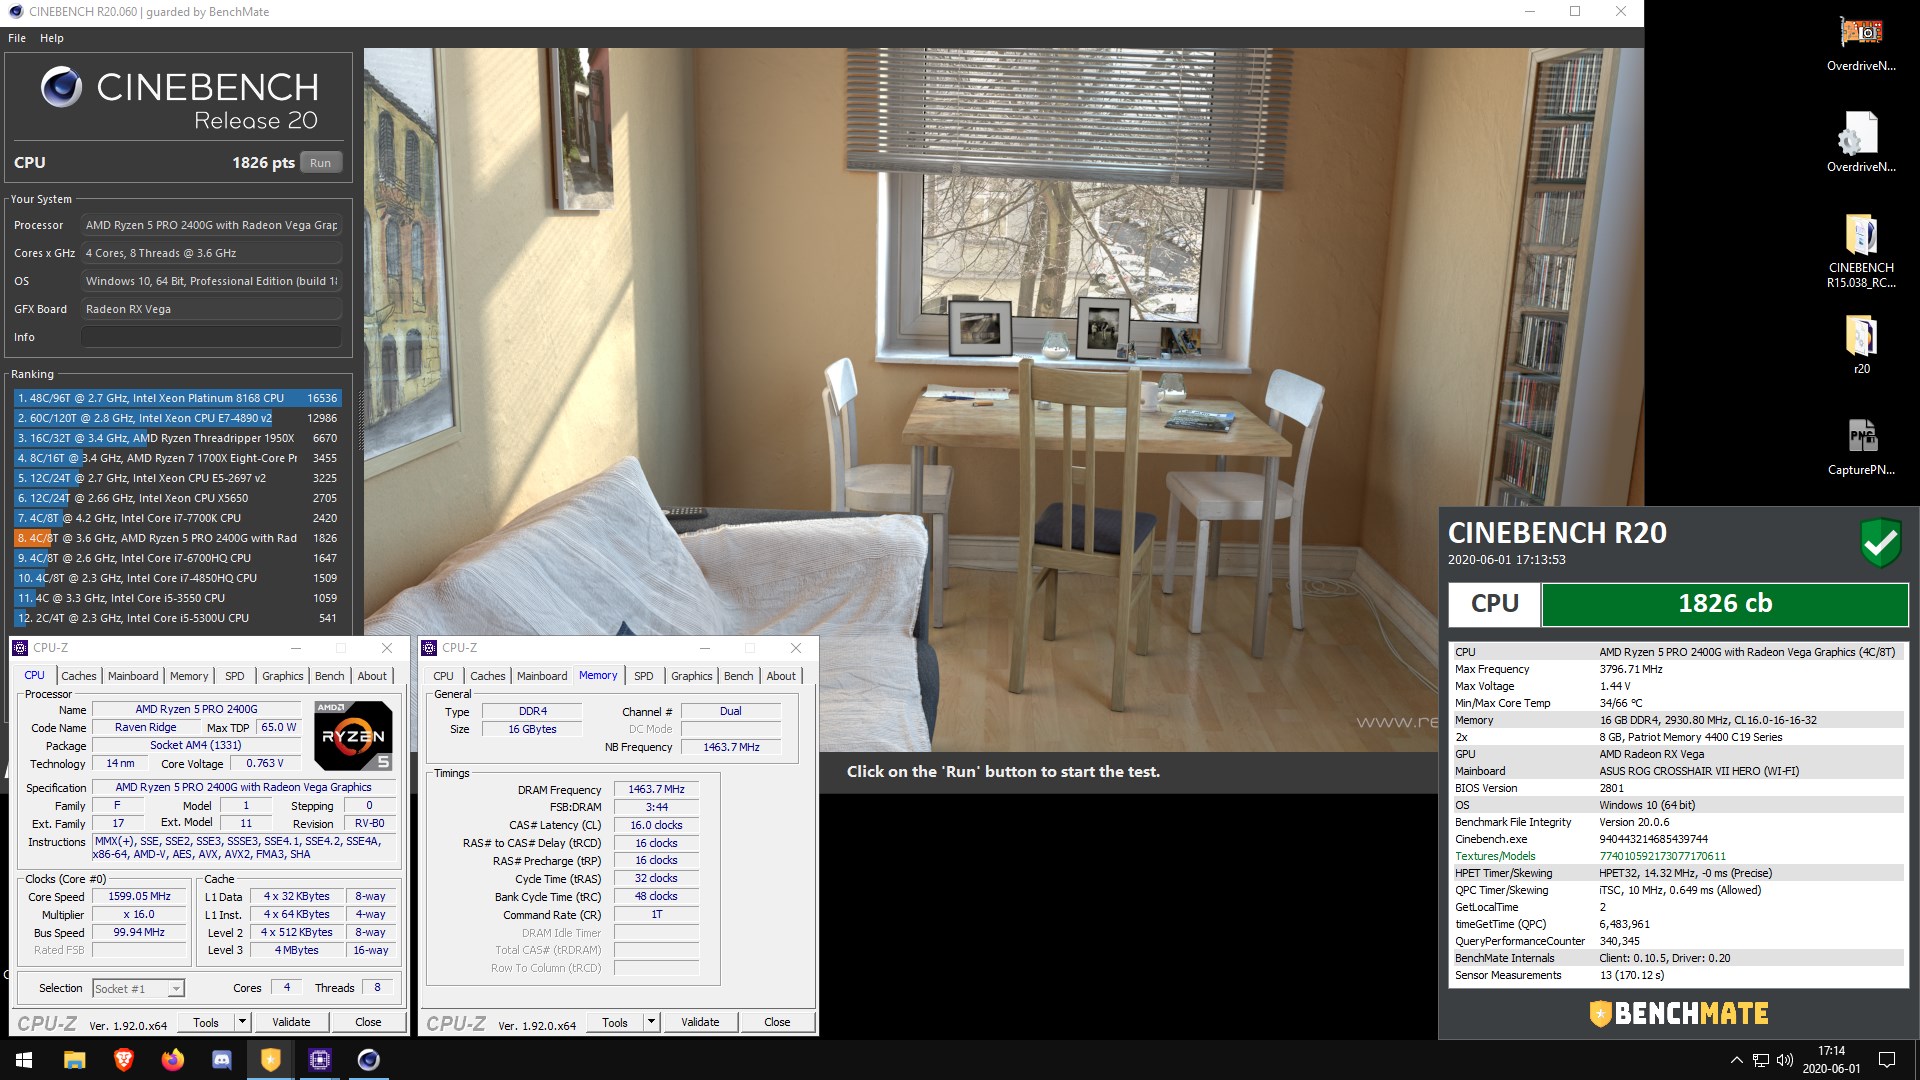Click Close button in right CPU-Z
This screenshot has width=1920, height=1080.
point(777,1022)
